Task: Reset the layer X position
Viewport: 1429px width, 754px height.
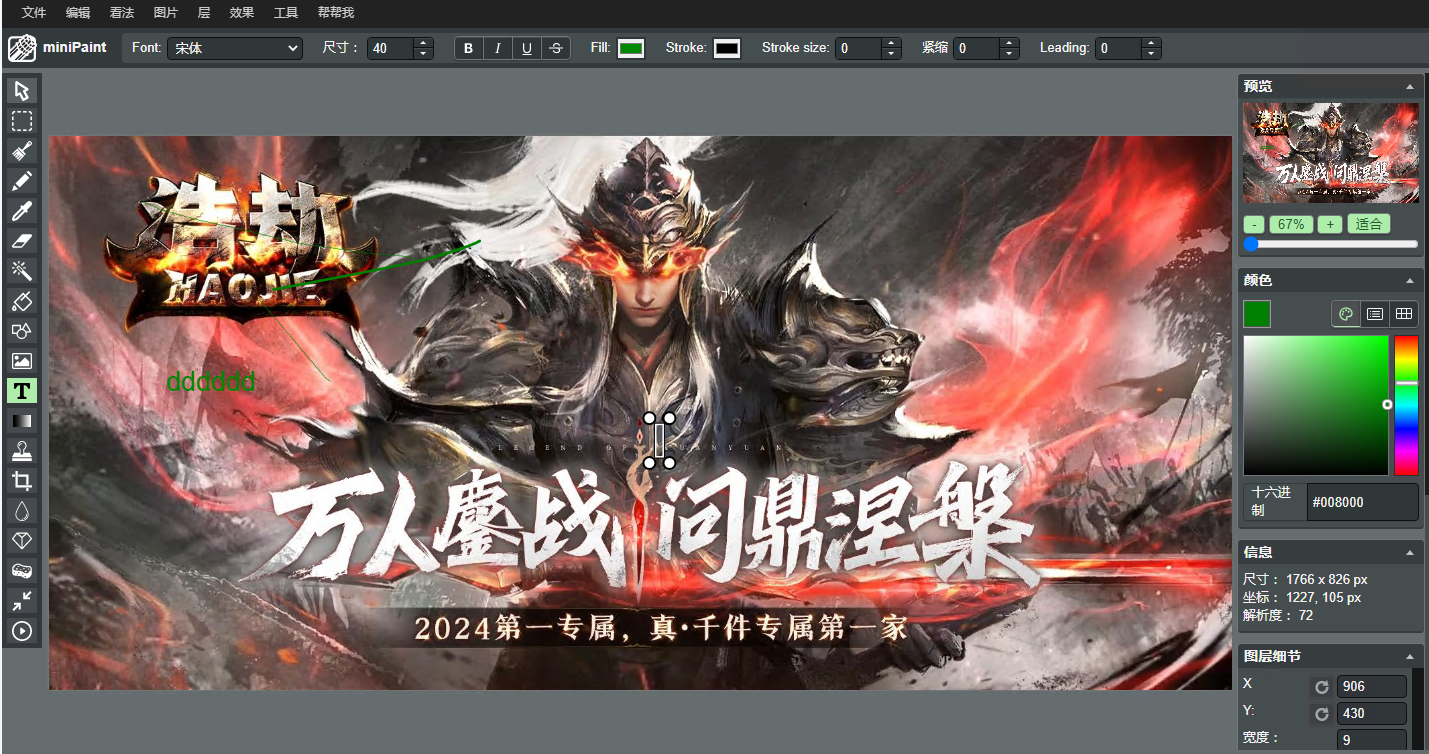Action: click(x=1321, y=687)
